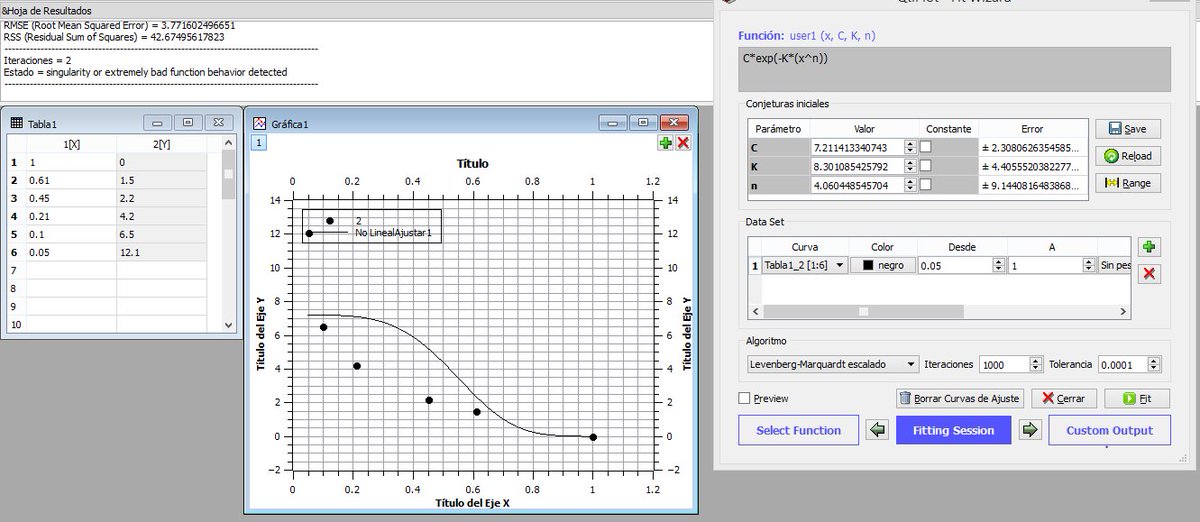Click the function formula text box
This screenshot has height=522, width=1200.
(954, 69)
